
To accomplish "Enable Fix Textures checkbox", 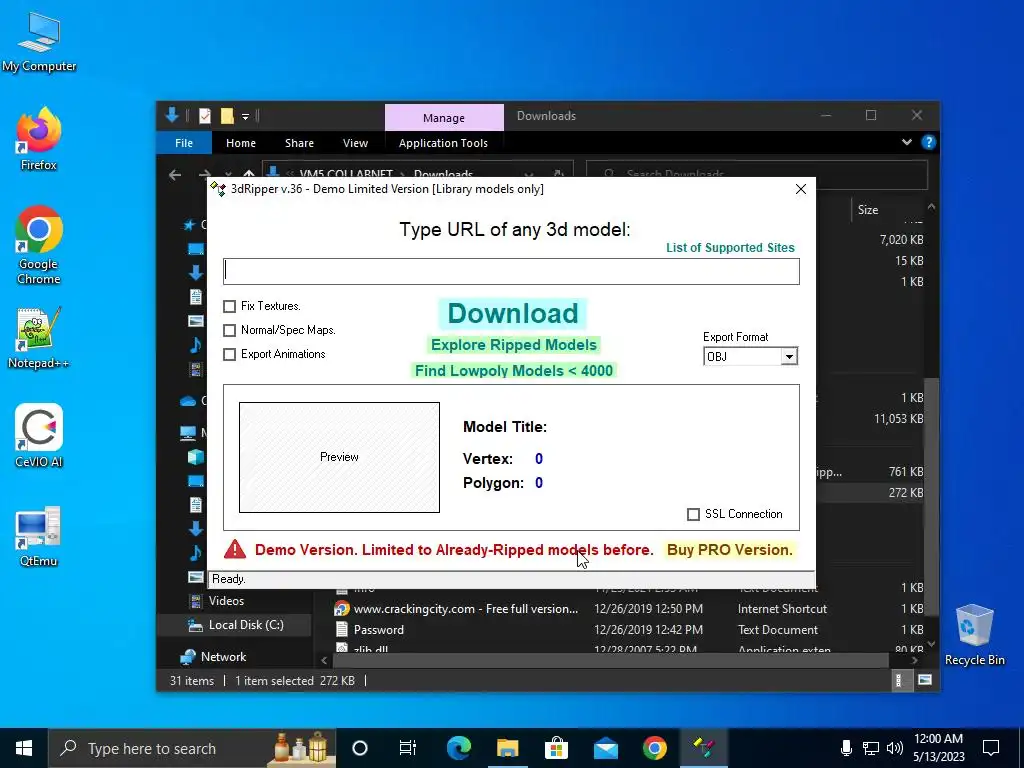I will click(x=229, y=306).
